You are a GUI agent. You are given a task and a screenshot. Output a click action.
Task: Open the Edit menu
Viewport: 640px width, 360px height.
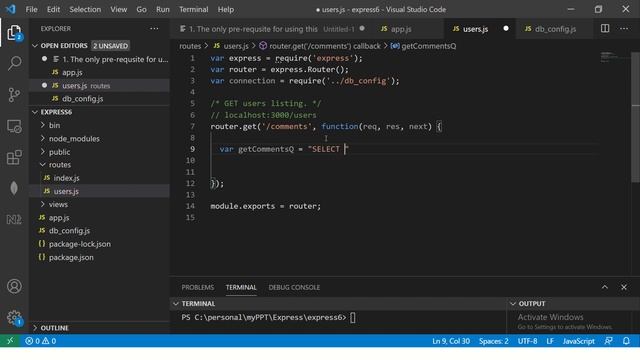click(53, 9)
